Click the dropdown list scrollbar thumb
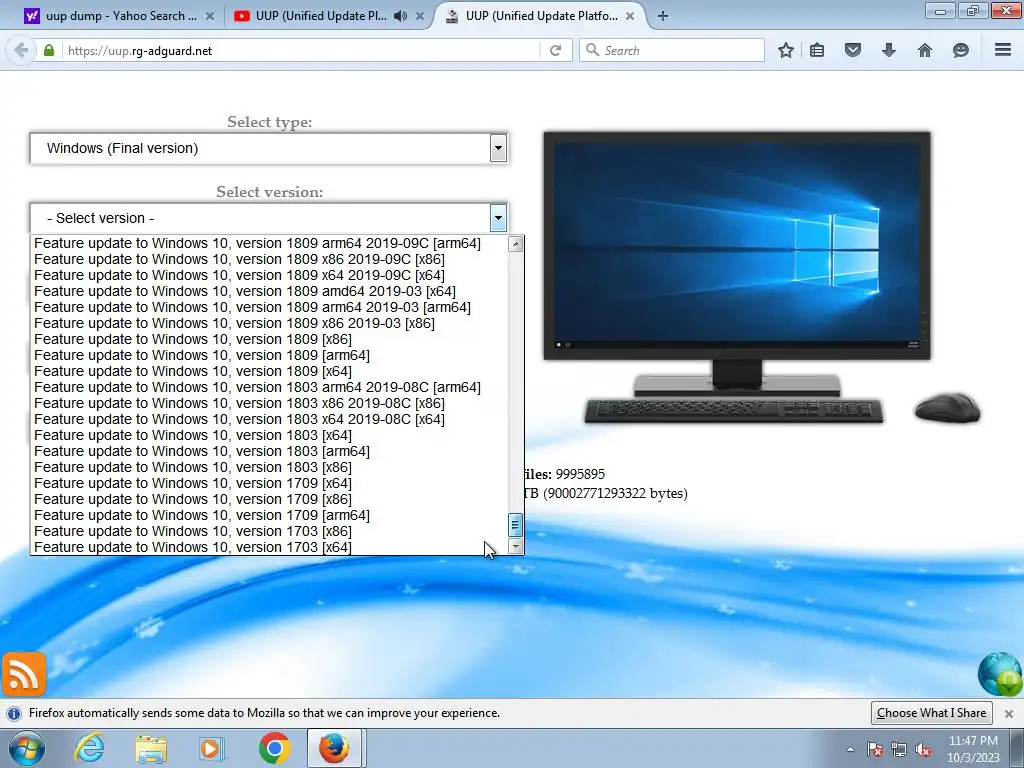Screen dimensions: 1024x768 (x=515, y=525)
